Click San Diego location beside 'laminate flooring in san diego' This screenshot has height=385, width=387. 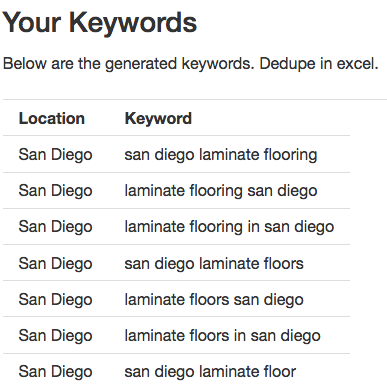click(x=55, y=227)
